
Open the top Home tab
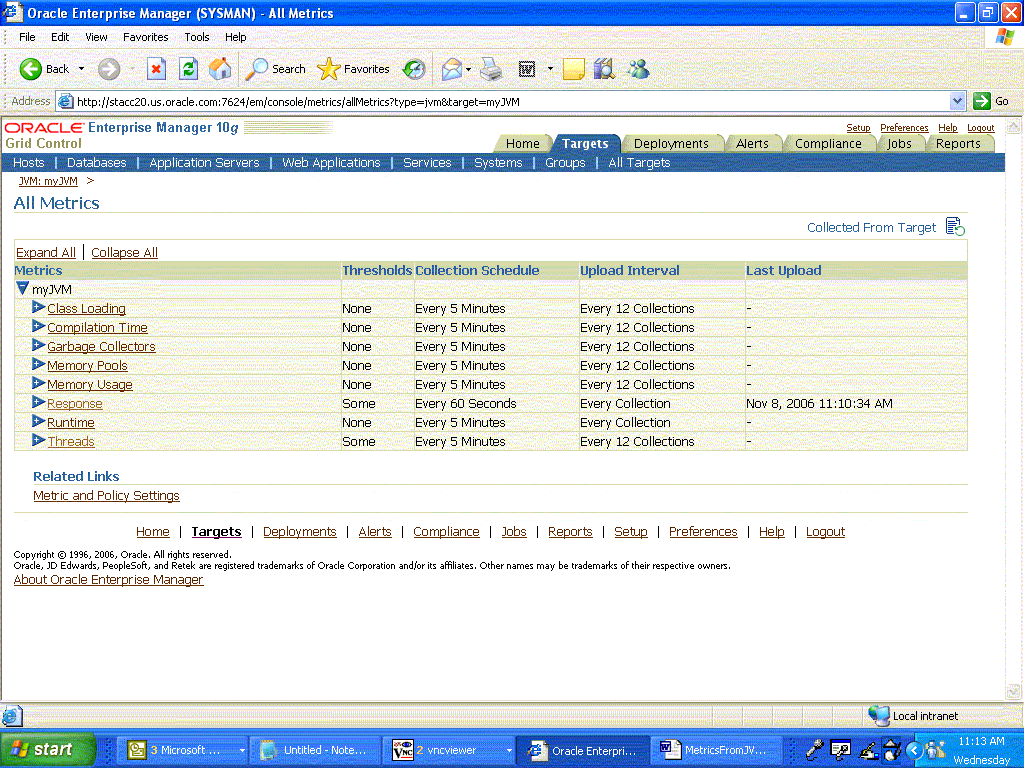click(522, 144)
